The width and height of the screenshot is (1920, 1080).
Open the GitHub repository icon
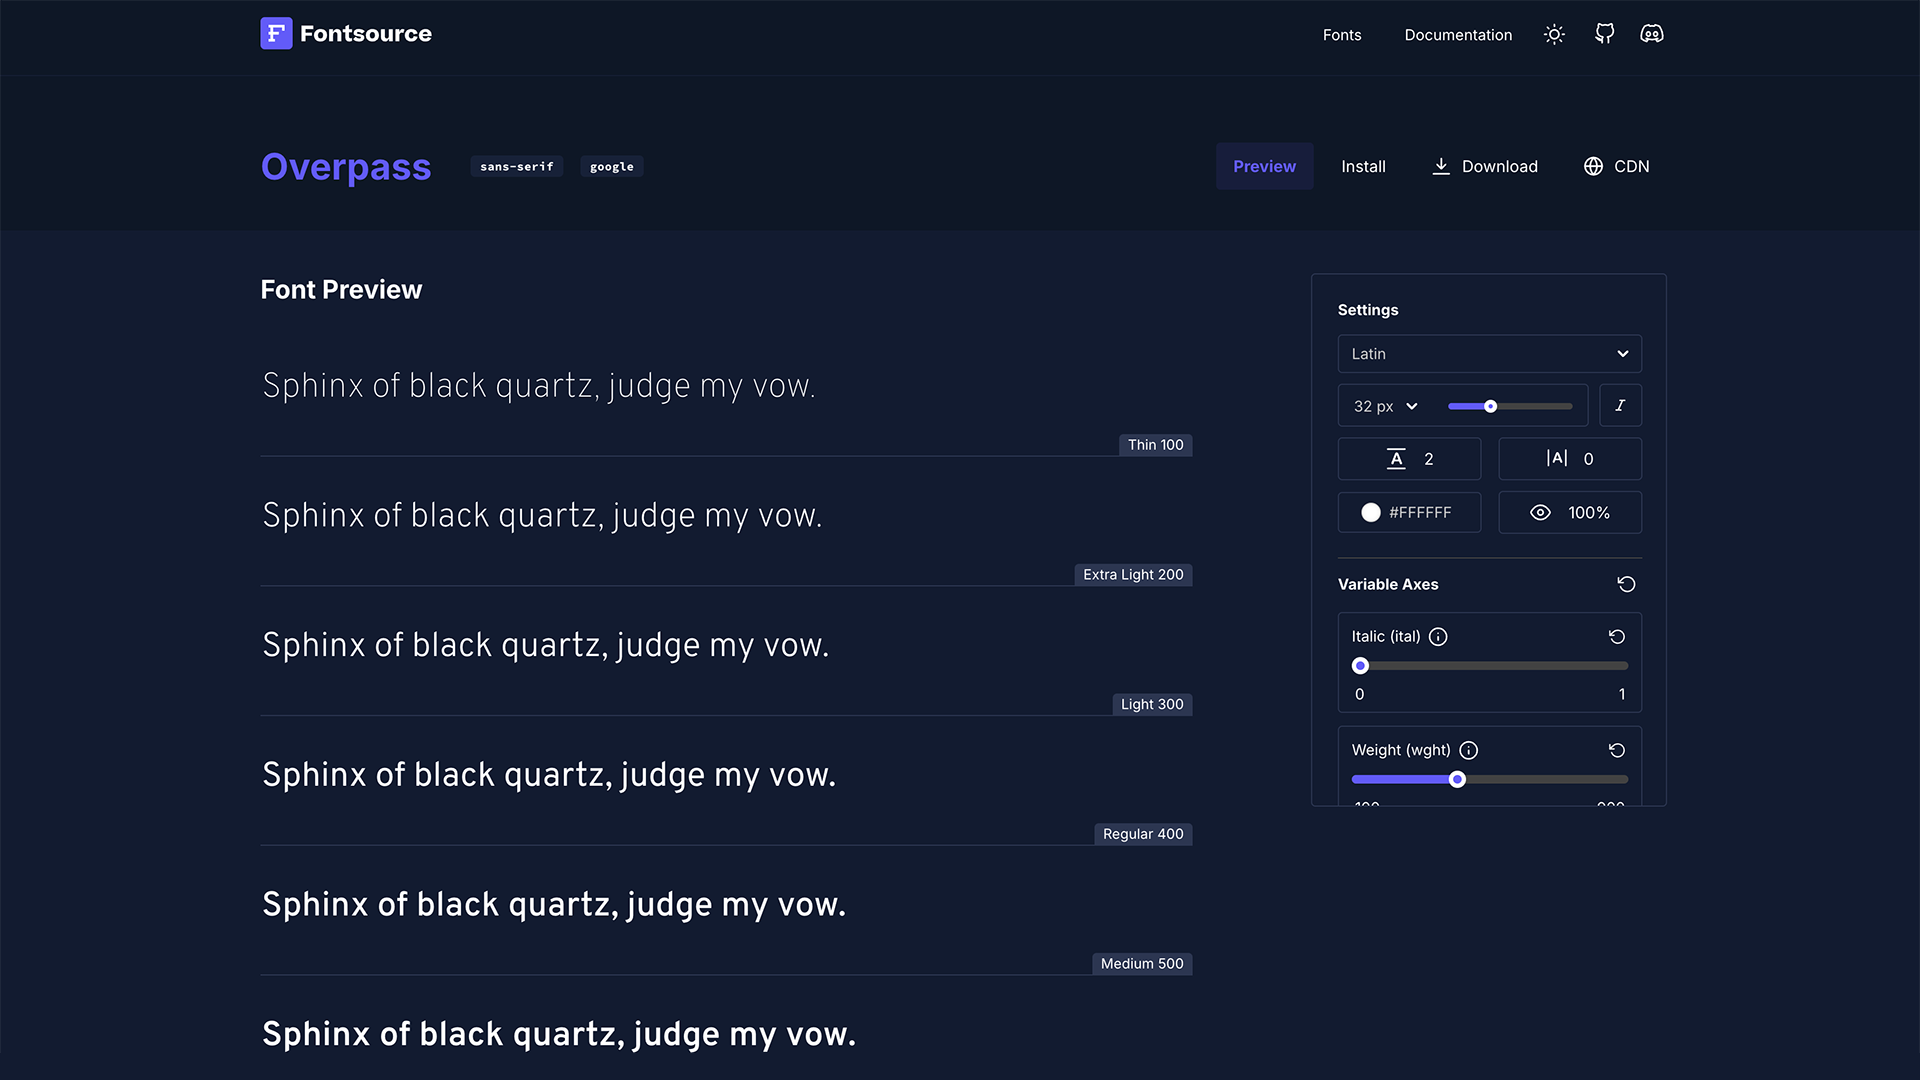(1604, 34)
